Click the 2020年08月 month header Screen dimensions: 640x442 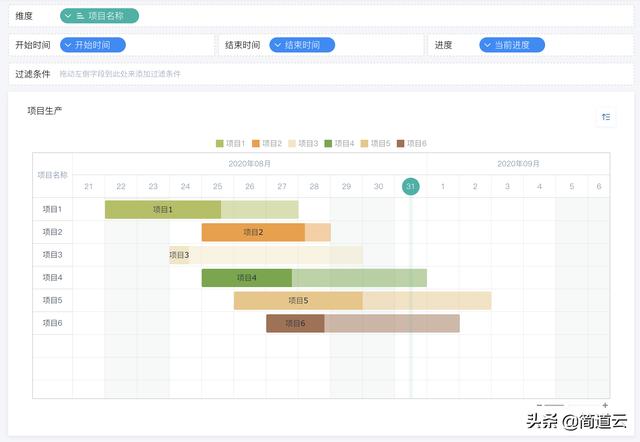pos(249,164)
